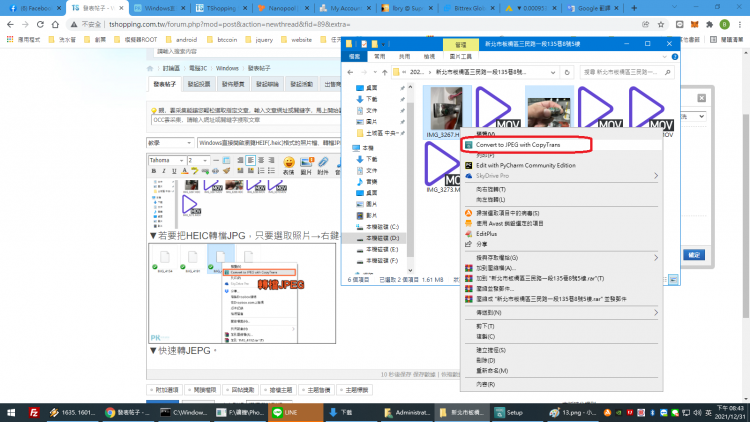Screen dimensions: 750x422
Task: Click the 附件 attachment paperclip icon
Action: tap(323, 165)
